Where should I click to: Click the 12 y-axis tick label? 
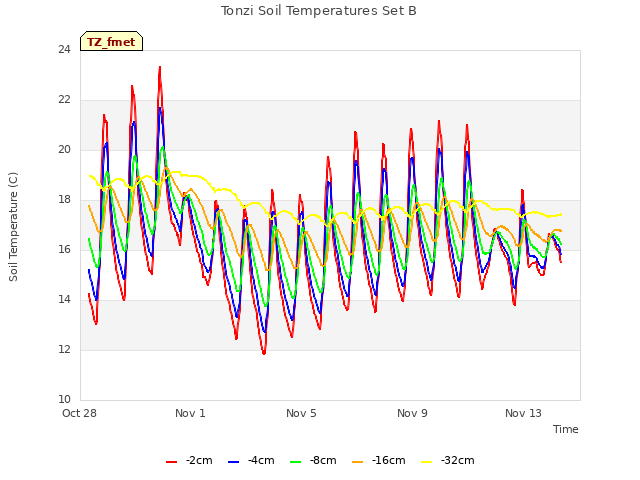tap(64, 349)
